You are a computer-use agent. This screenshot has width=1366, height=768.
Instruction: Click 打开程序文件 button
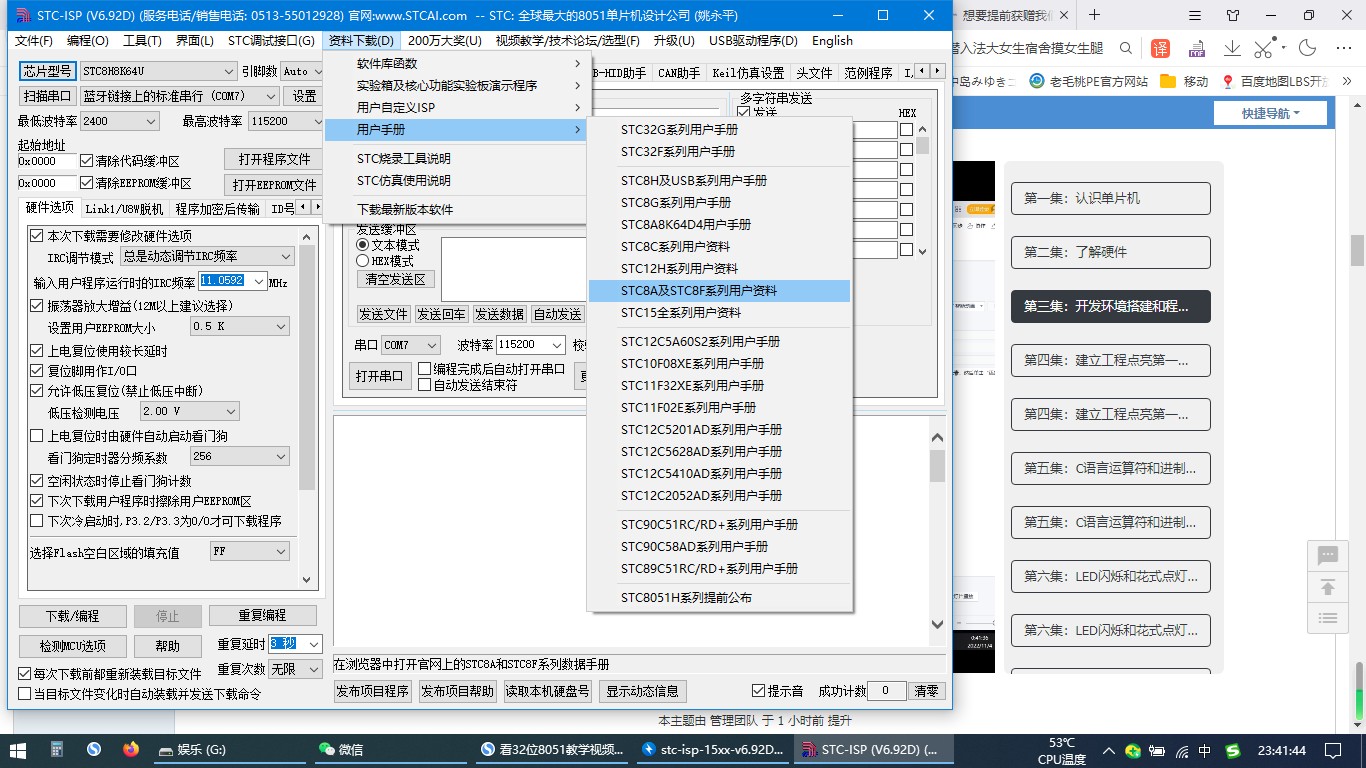point(274,159)
